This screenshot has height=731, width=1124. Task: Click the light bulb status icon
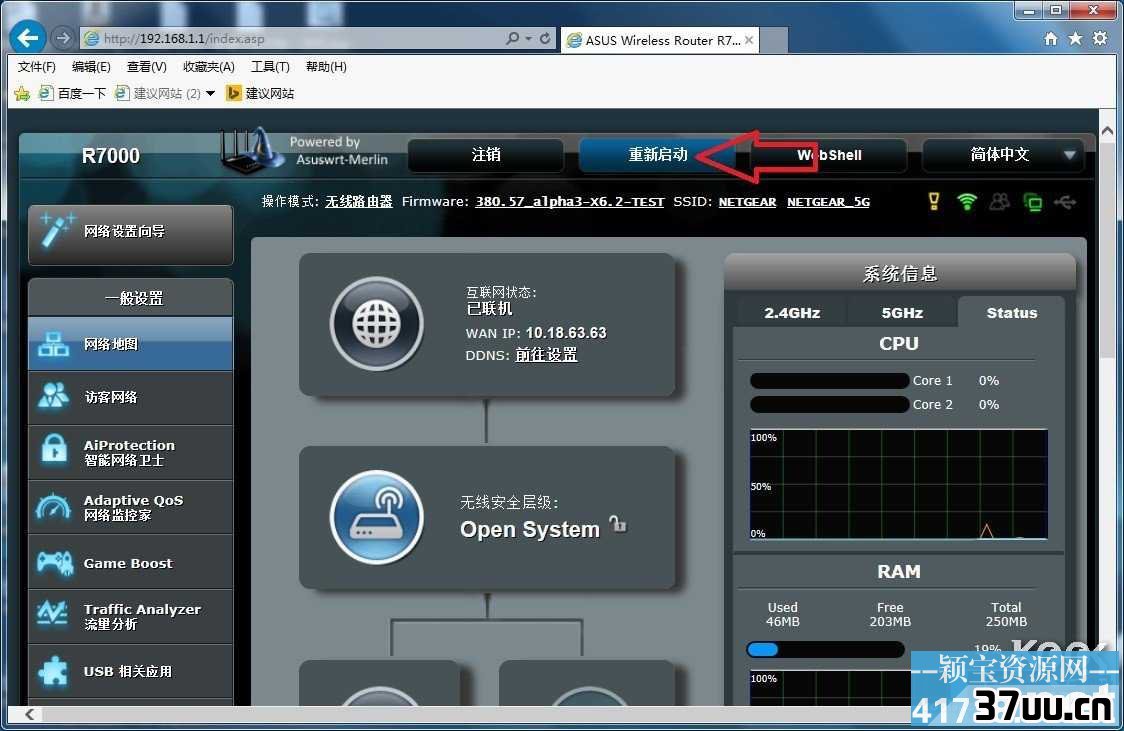click(933, 201)
